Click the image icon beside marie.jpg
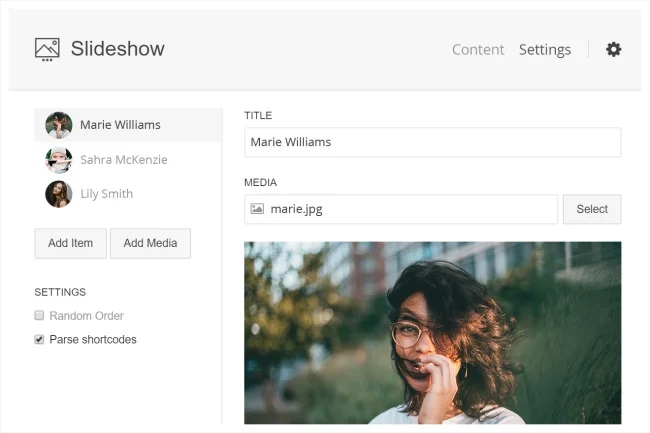 (x=257, y=209)
